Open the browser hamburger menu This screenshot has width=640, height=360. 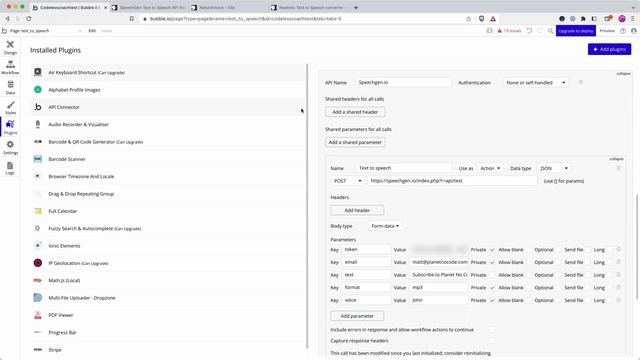pos(633,19)
